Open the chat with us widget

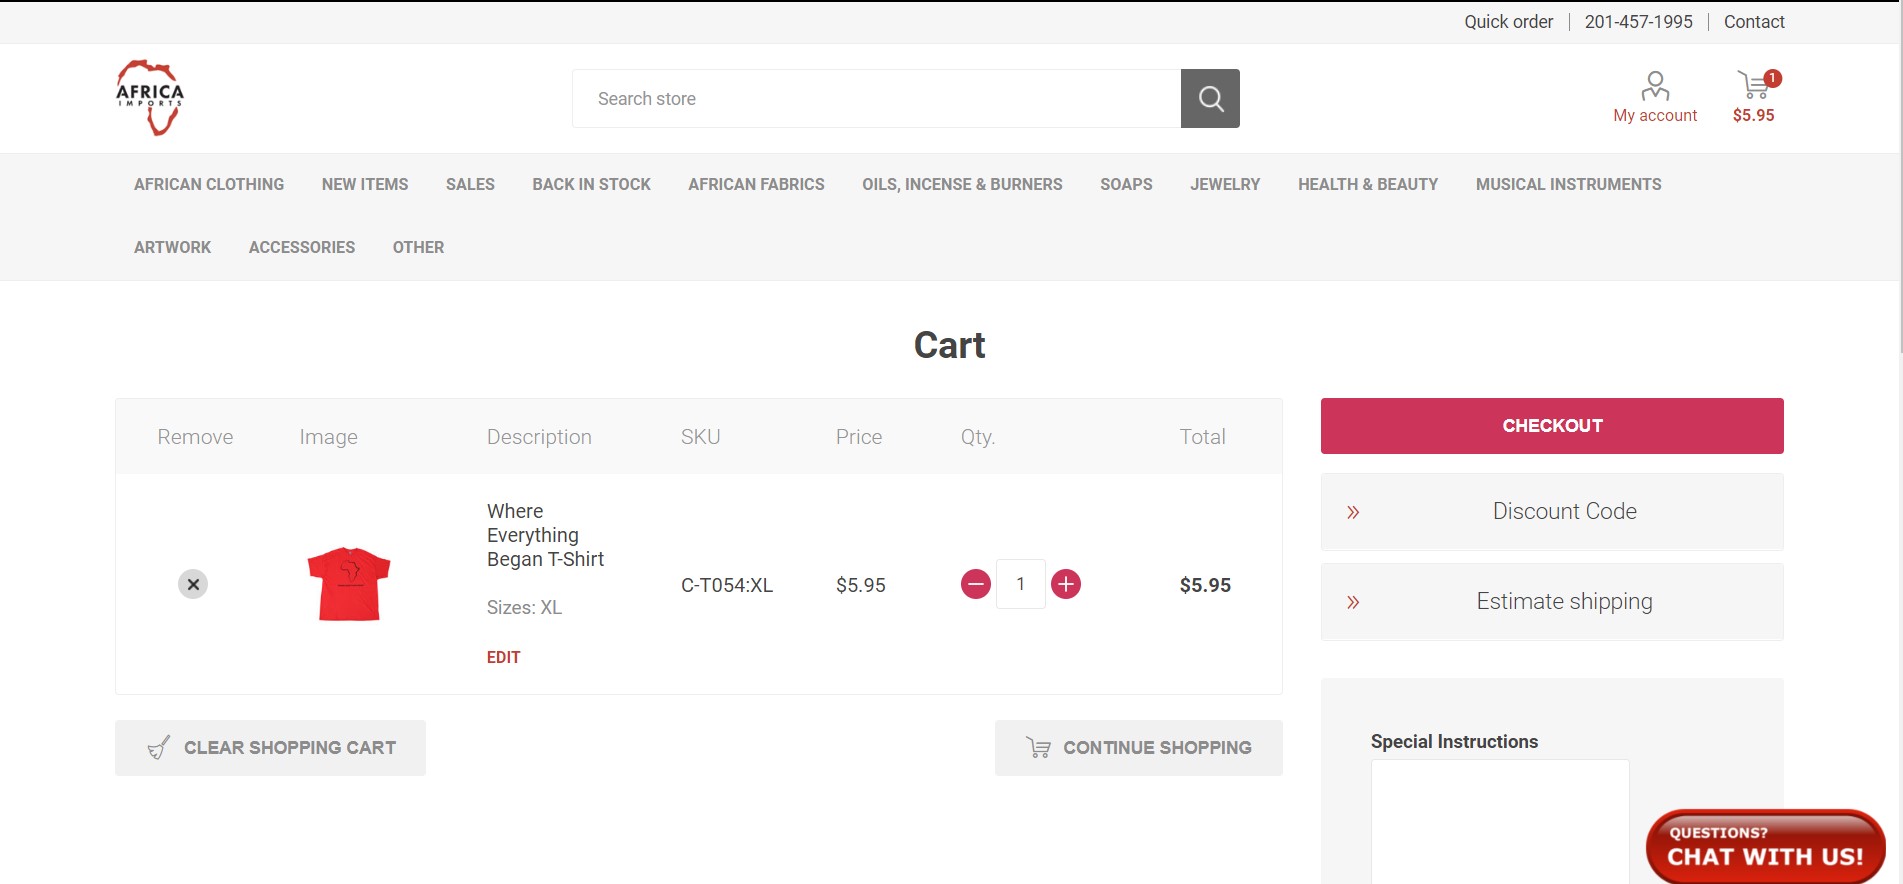(1765, 847)
